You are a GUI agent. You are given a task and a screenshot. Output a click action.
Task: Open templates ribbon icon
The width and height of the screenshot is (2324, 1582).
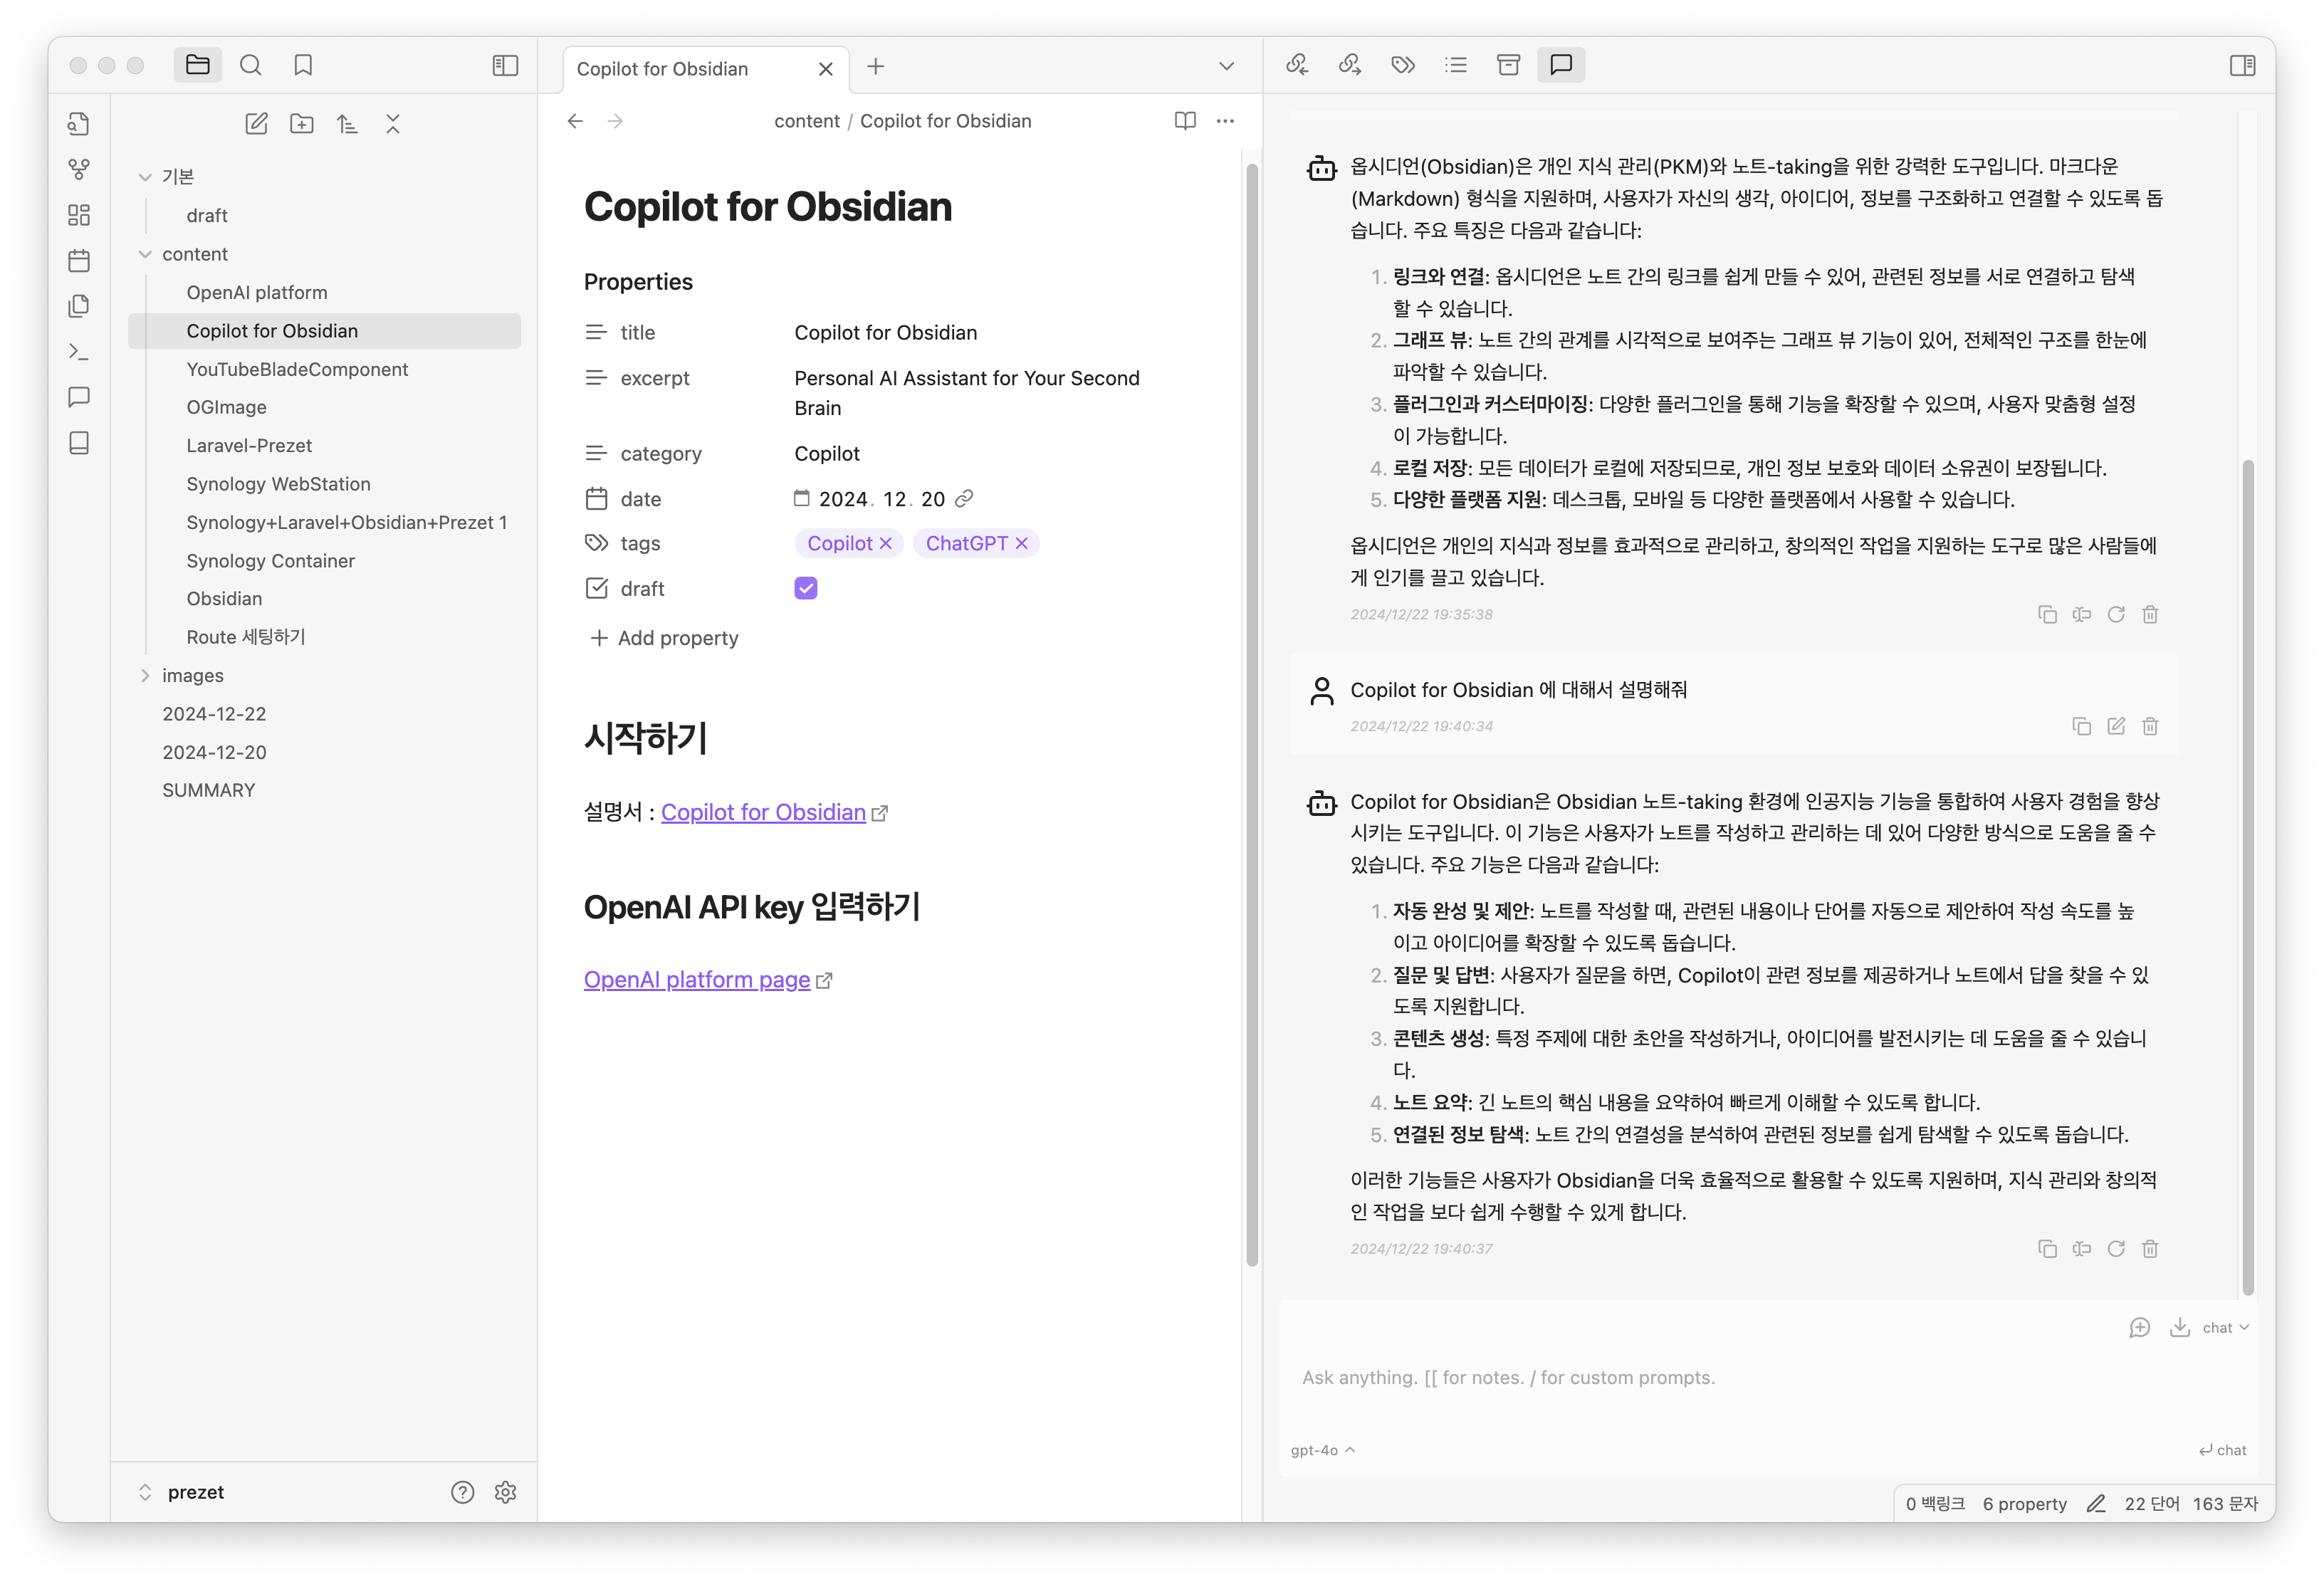coord(79,306)
